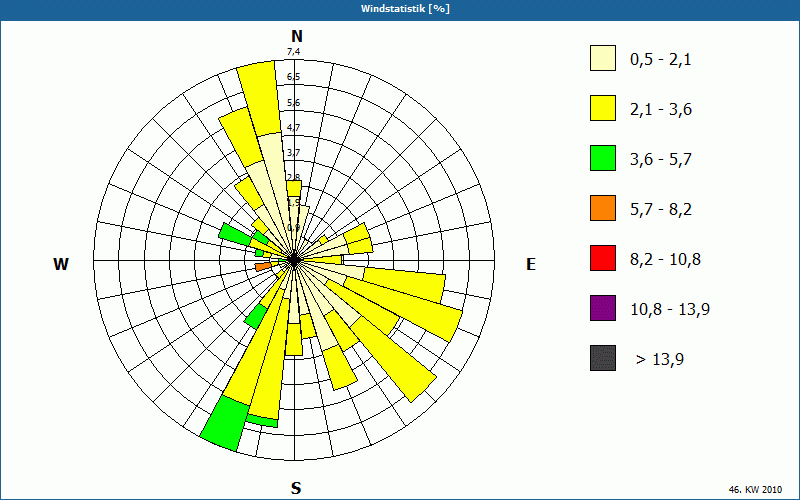Viewport: 800px width, 500px height.
Task: Click the '> 13,9' legend text
Action: tap(660, 360)
